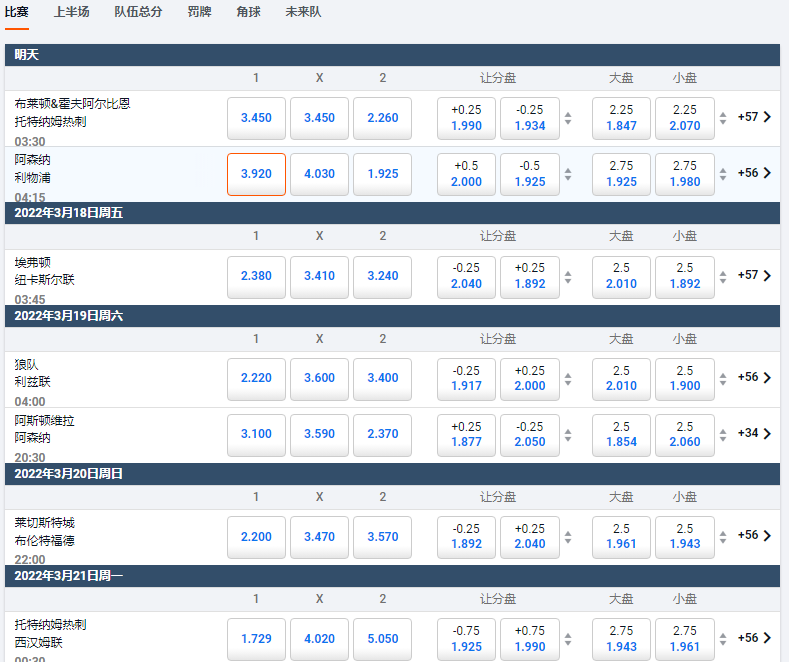This screenshot has height=662, width=789.
Task: Switch to the 上半场 tab
Action: pyautogui.click(x=71, y=12)
